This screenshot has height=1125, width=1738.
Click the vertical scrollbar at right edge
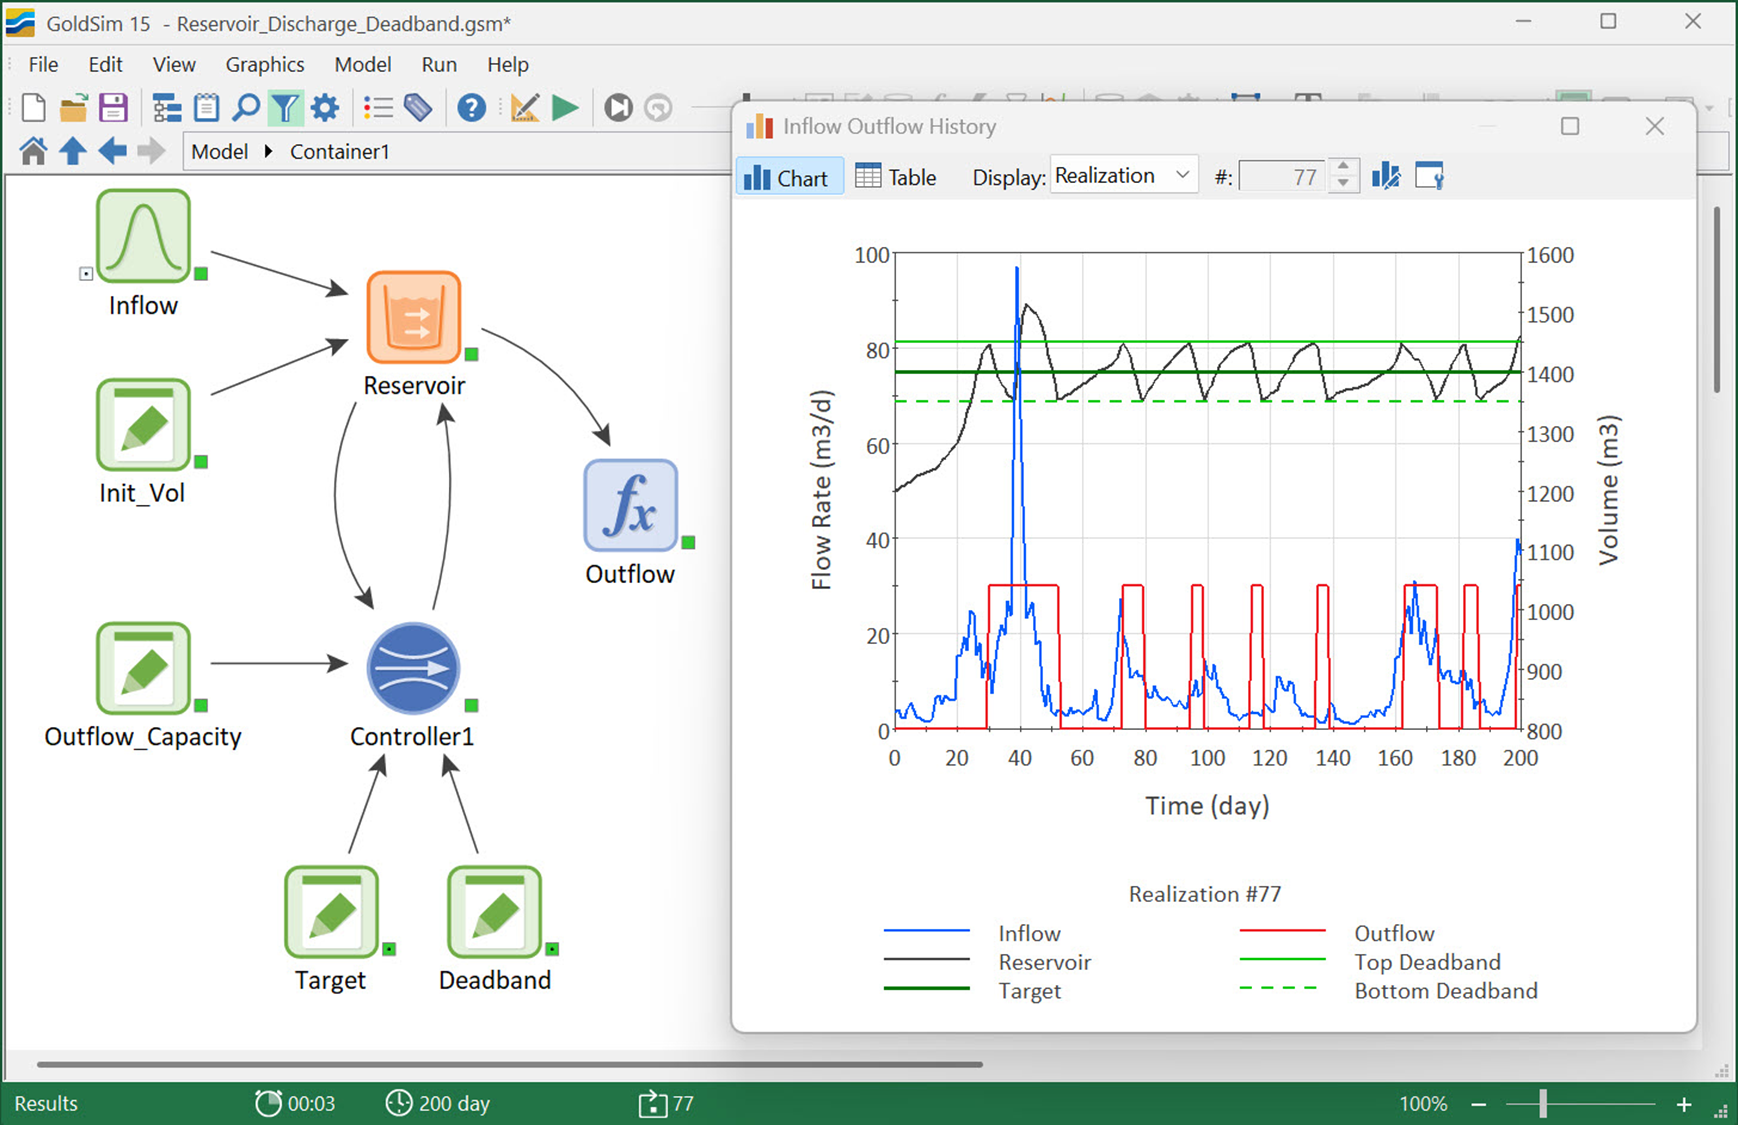(1717, 300)
